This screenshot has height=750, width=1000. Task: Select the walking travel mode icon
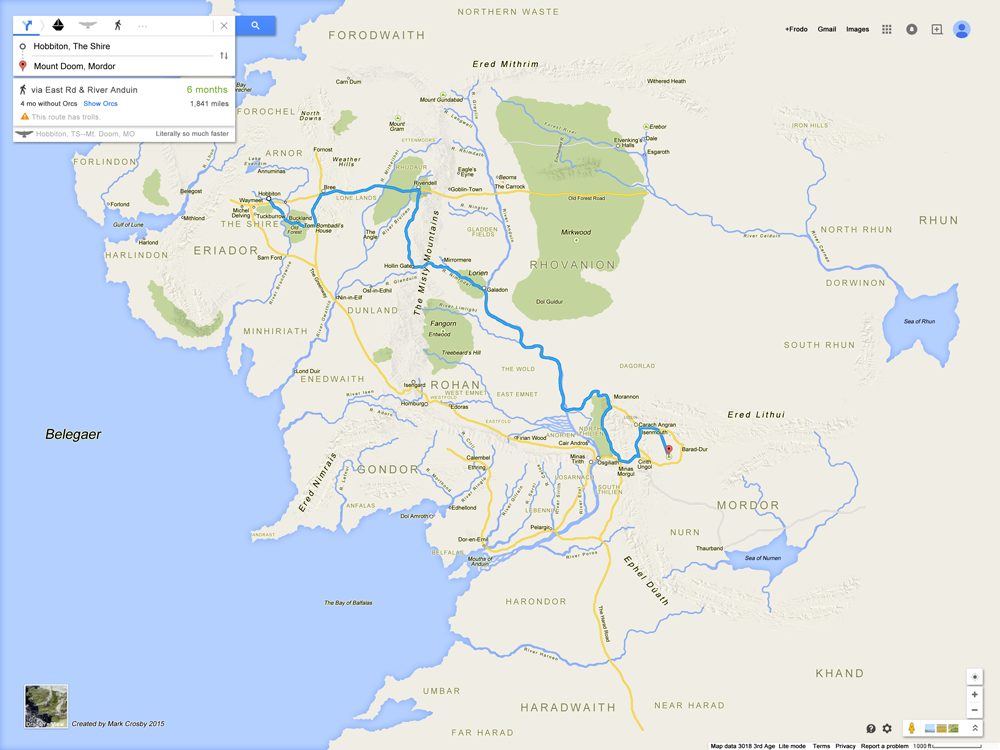117,25
